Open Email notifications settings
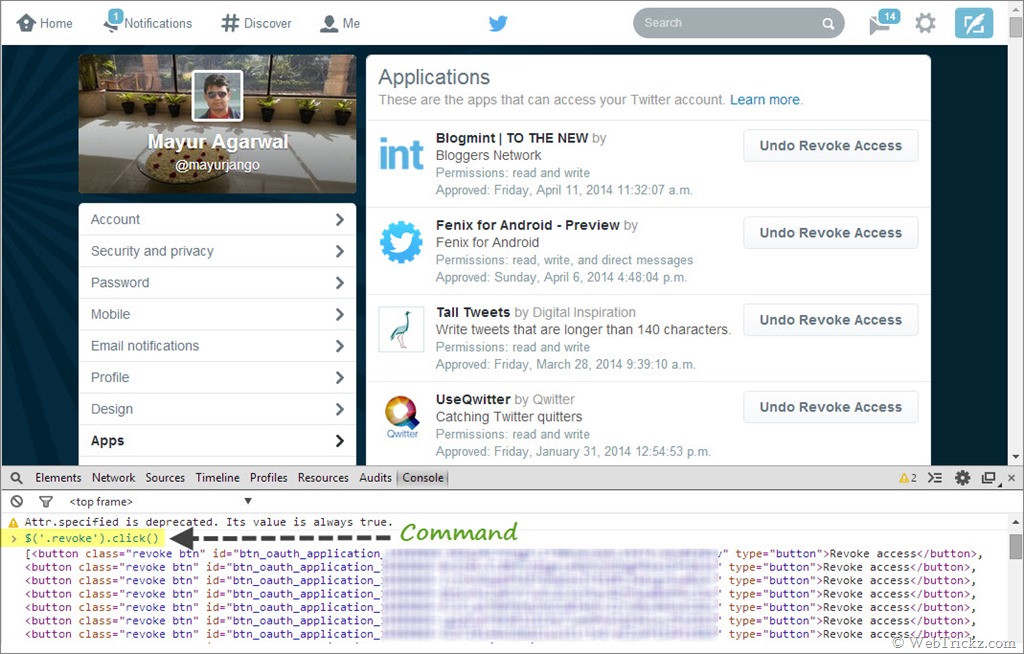The width and height of the screenshot is (1024, 654). click(217, 346)
